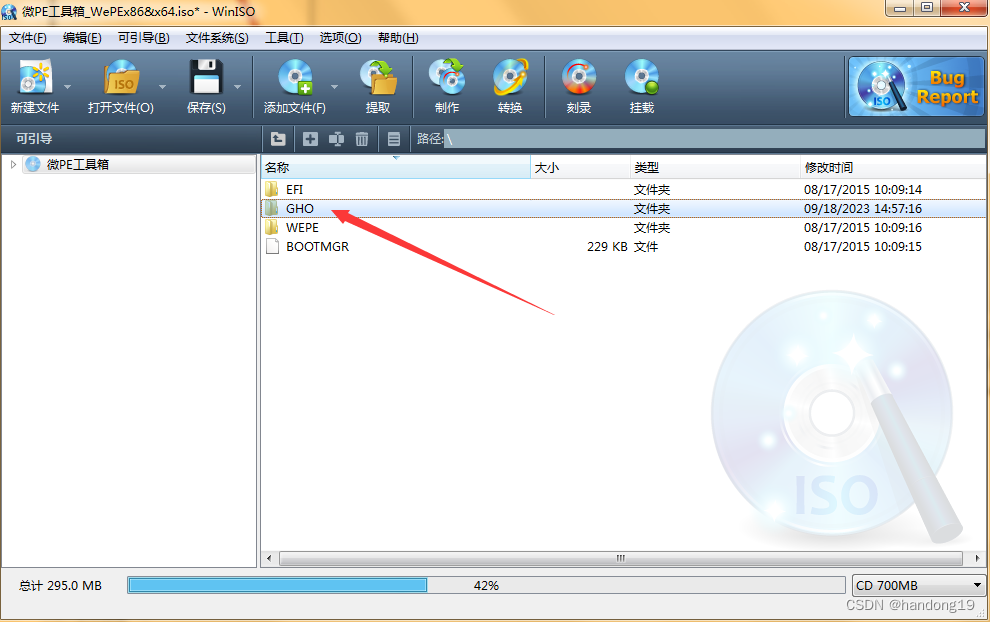This screenshot has width=990, height=622.
Task: Open the 文件(F) menu
Action: [27, 38]
